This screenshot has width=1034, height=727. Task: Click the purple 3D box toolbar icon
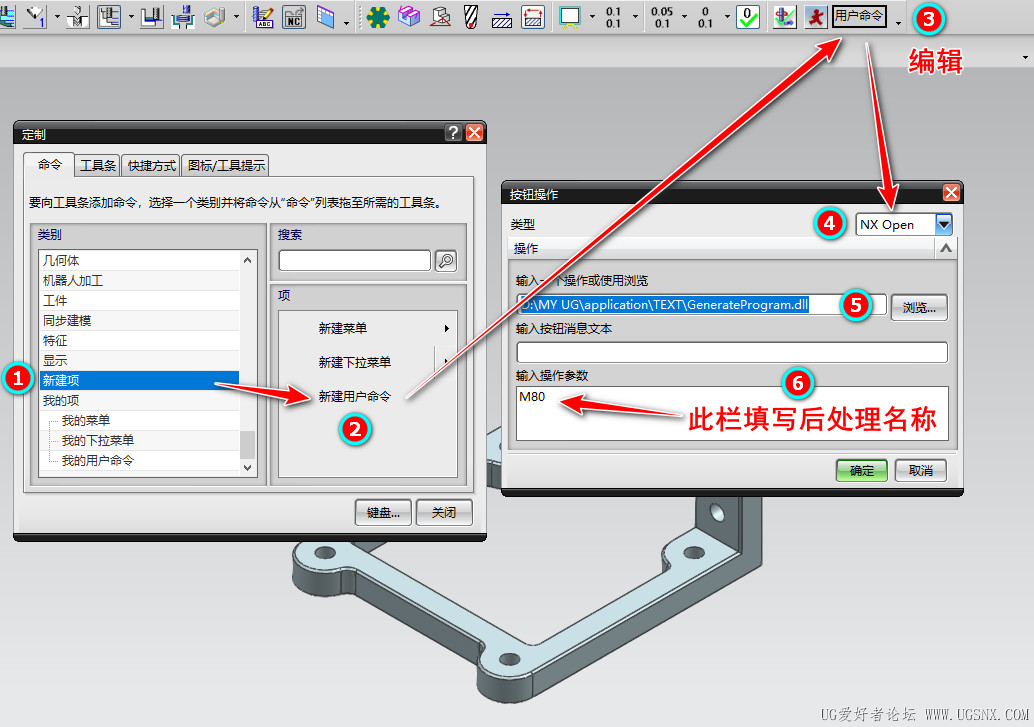[409, 16]
